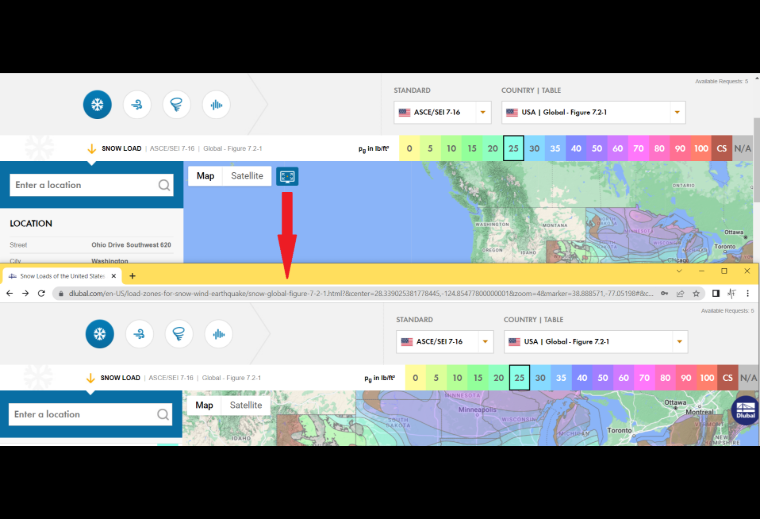Open the ASCE/SEI 7-16 standard dropdown in upper view
This screenshot has width=760, height=519.
pyautogui.click(x=443, y=112)
